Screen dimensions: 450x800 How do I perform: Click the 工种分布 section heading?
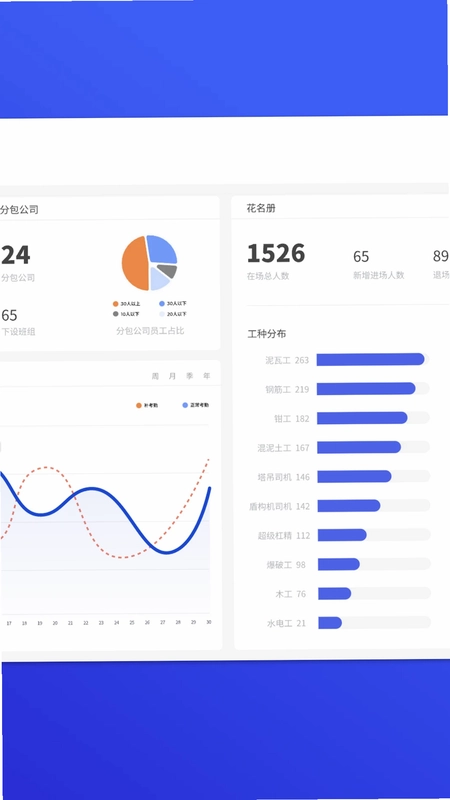click(x=267, y=334)
